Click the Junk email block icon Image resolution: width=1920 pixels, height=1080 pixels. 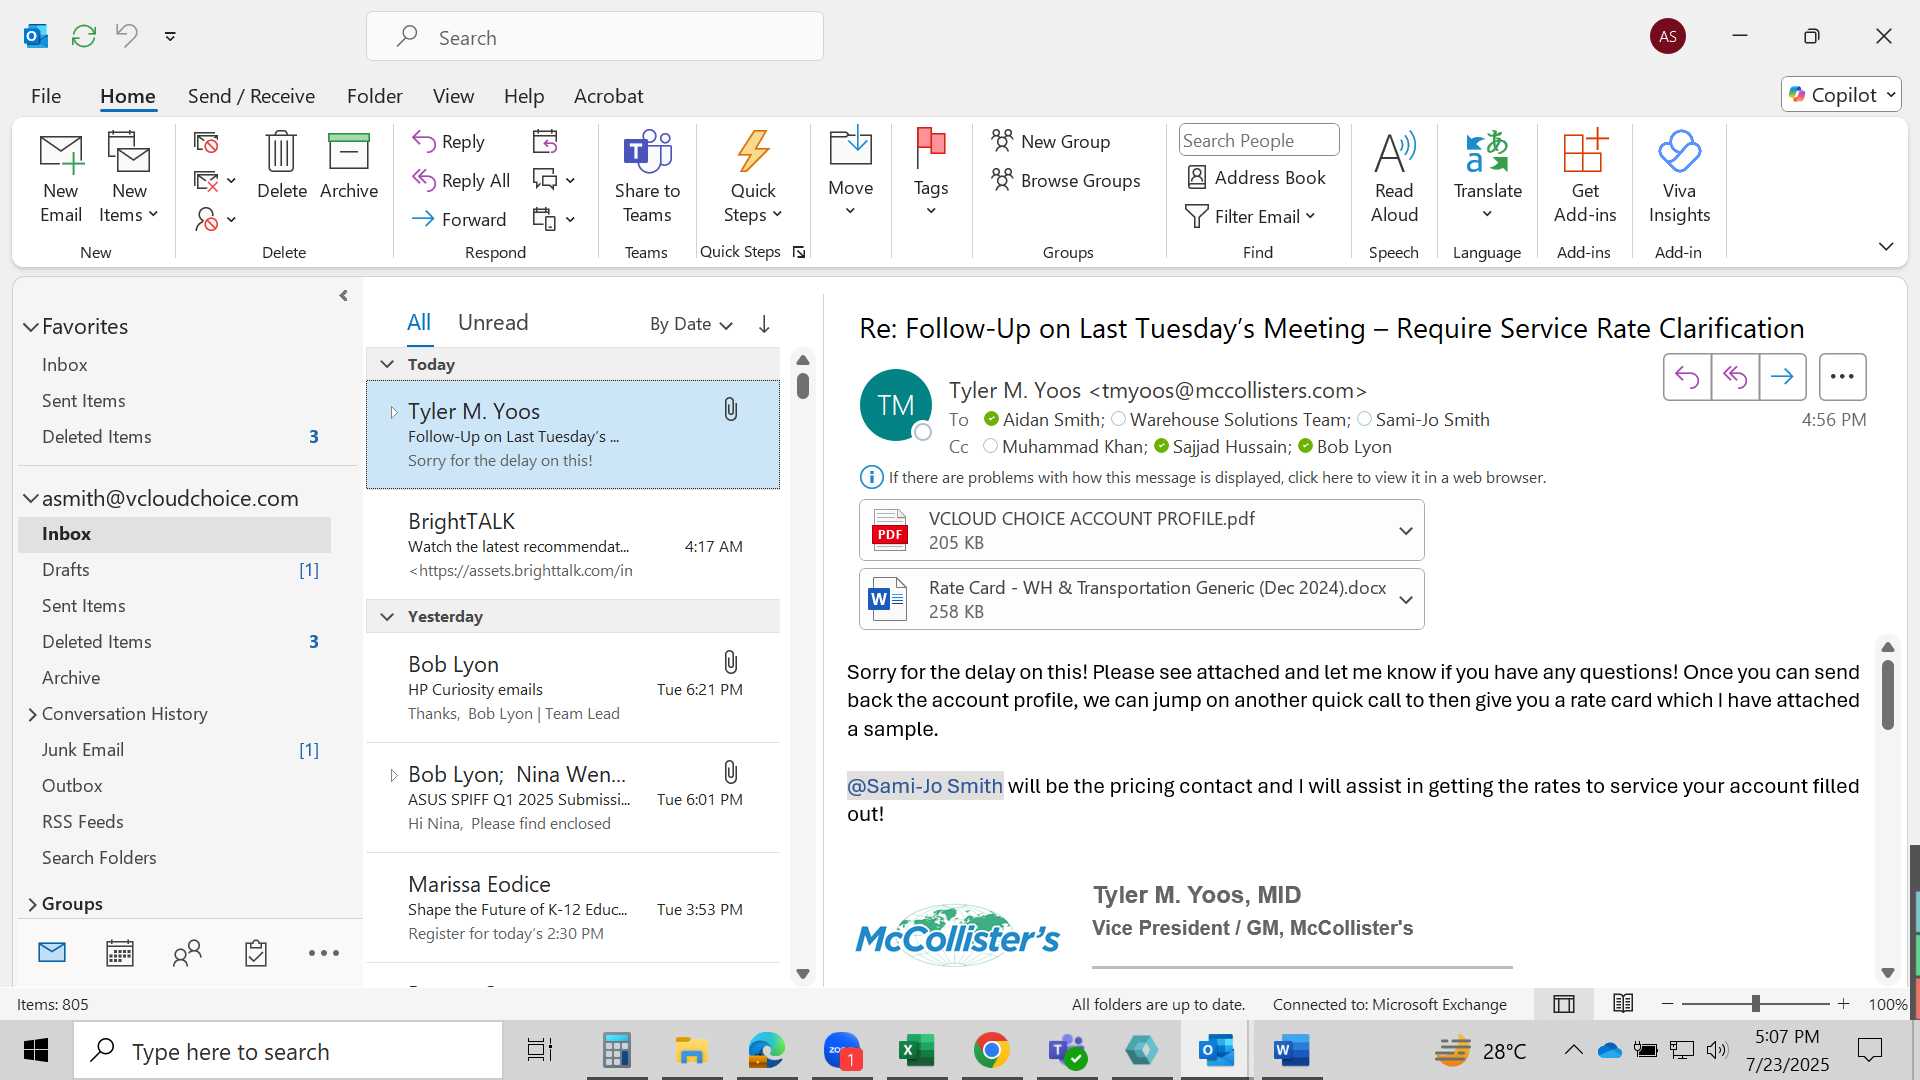tap(207, 219)
